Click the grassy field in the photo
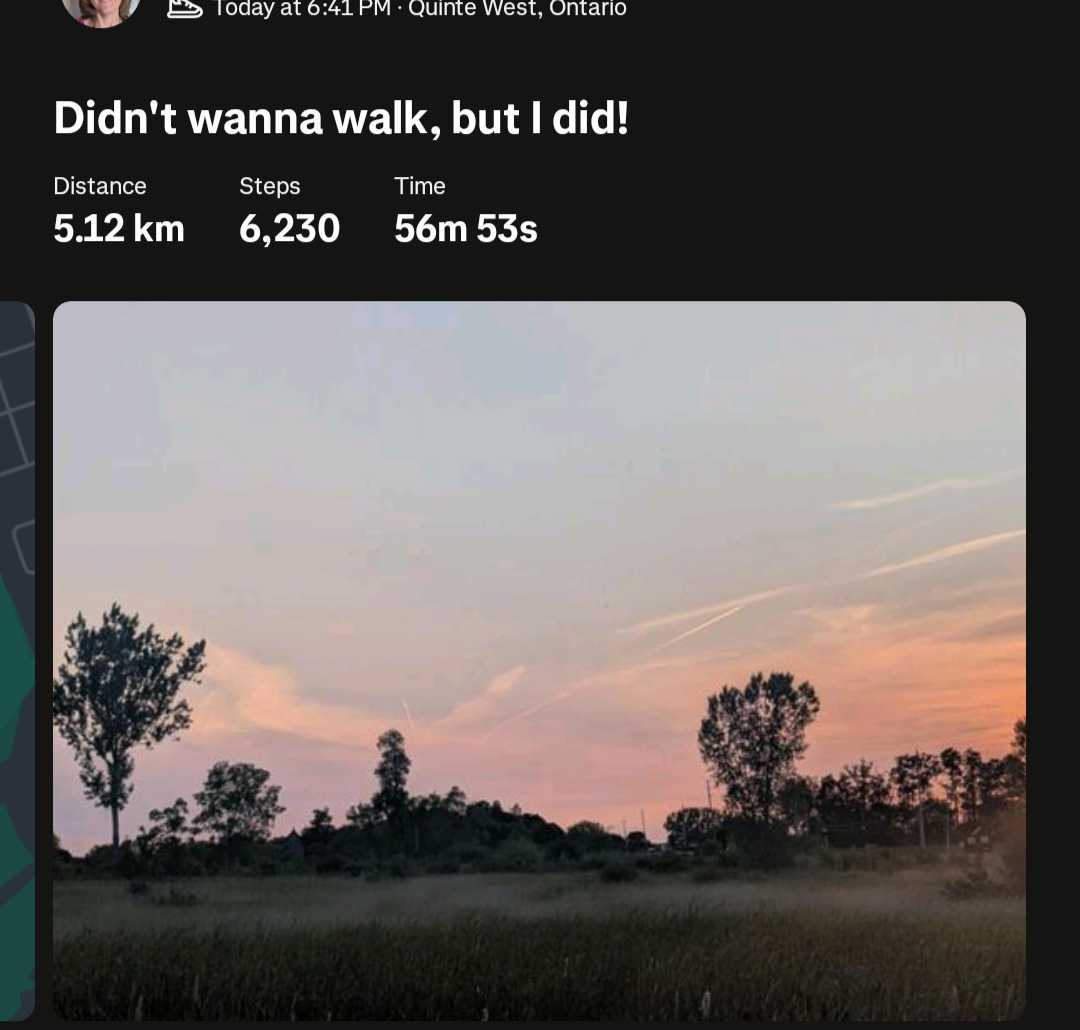This screenshot has height=1030, width=1080. coord(539,951)
